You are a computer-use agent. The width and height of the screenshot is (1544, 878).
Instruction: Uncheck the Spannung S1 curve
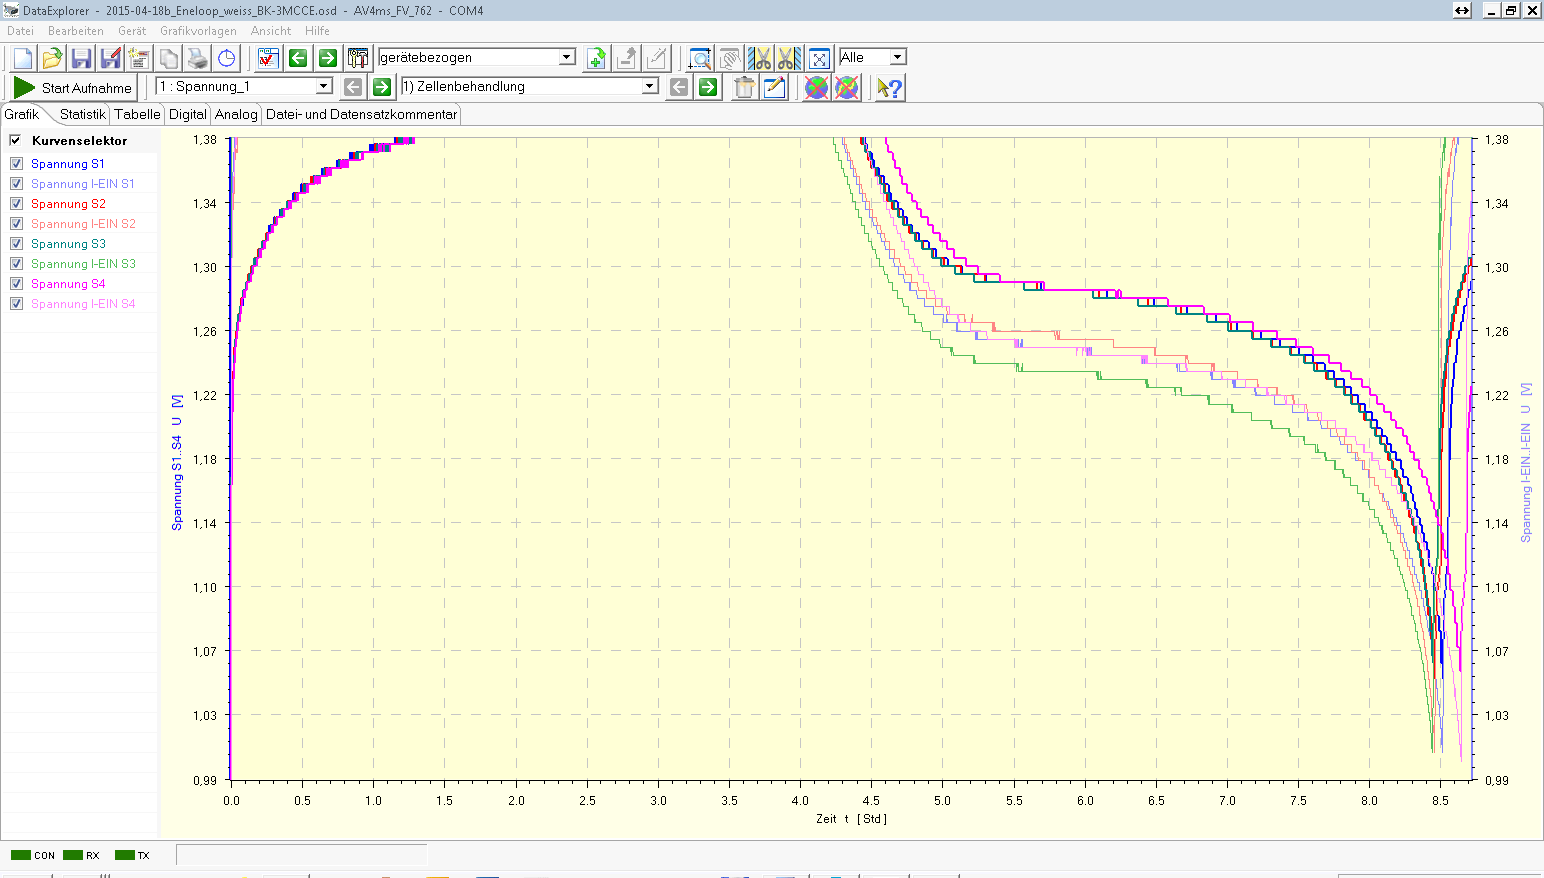[x=16, y=164]
